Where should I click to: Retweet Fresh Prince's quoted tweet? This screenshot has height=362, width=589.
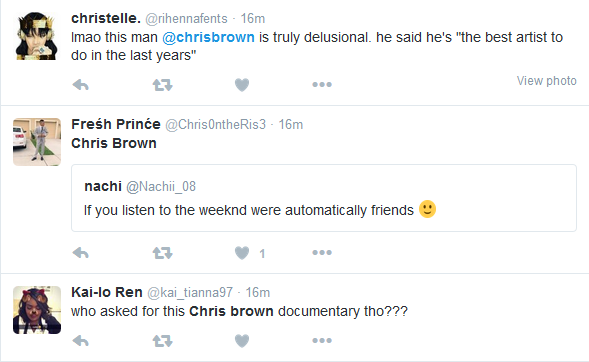coord(162,253)
